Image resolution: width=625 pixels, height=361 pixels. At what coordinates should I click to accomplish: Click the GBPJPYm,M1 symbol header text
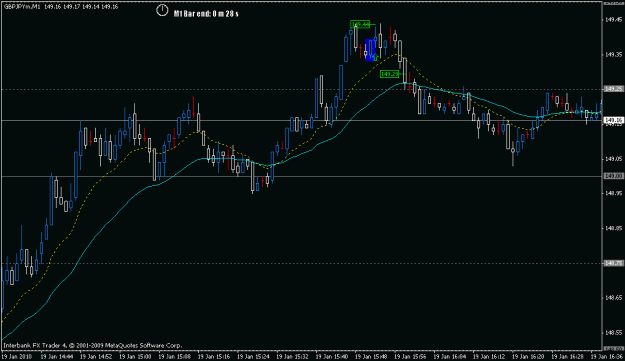[22, 7]
